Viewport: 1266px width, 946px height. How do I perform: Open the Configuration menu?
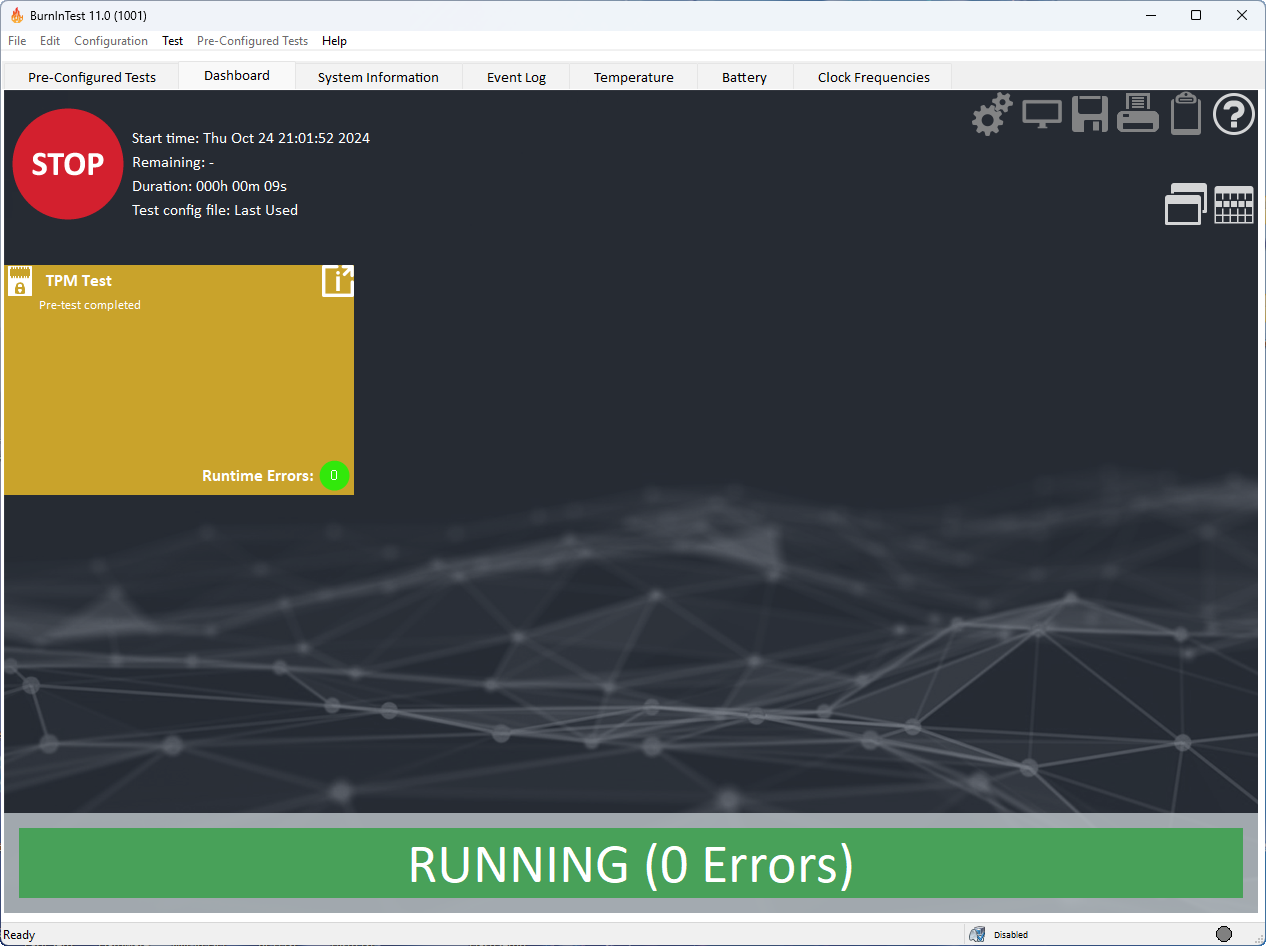click(x=111, y=41)
